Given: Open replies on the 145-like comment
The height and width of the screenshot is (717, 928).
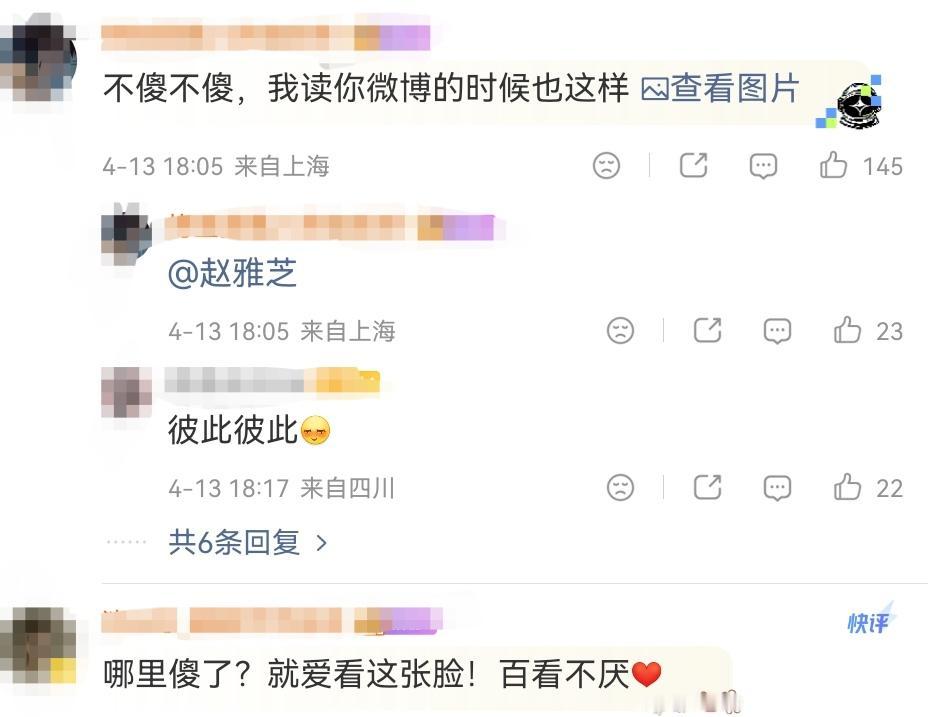Looking at the screenshot, I should [763, 166].
